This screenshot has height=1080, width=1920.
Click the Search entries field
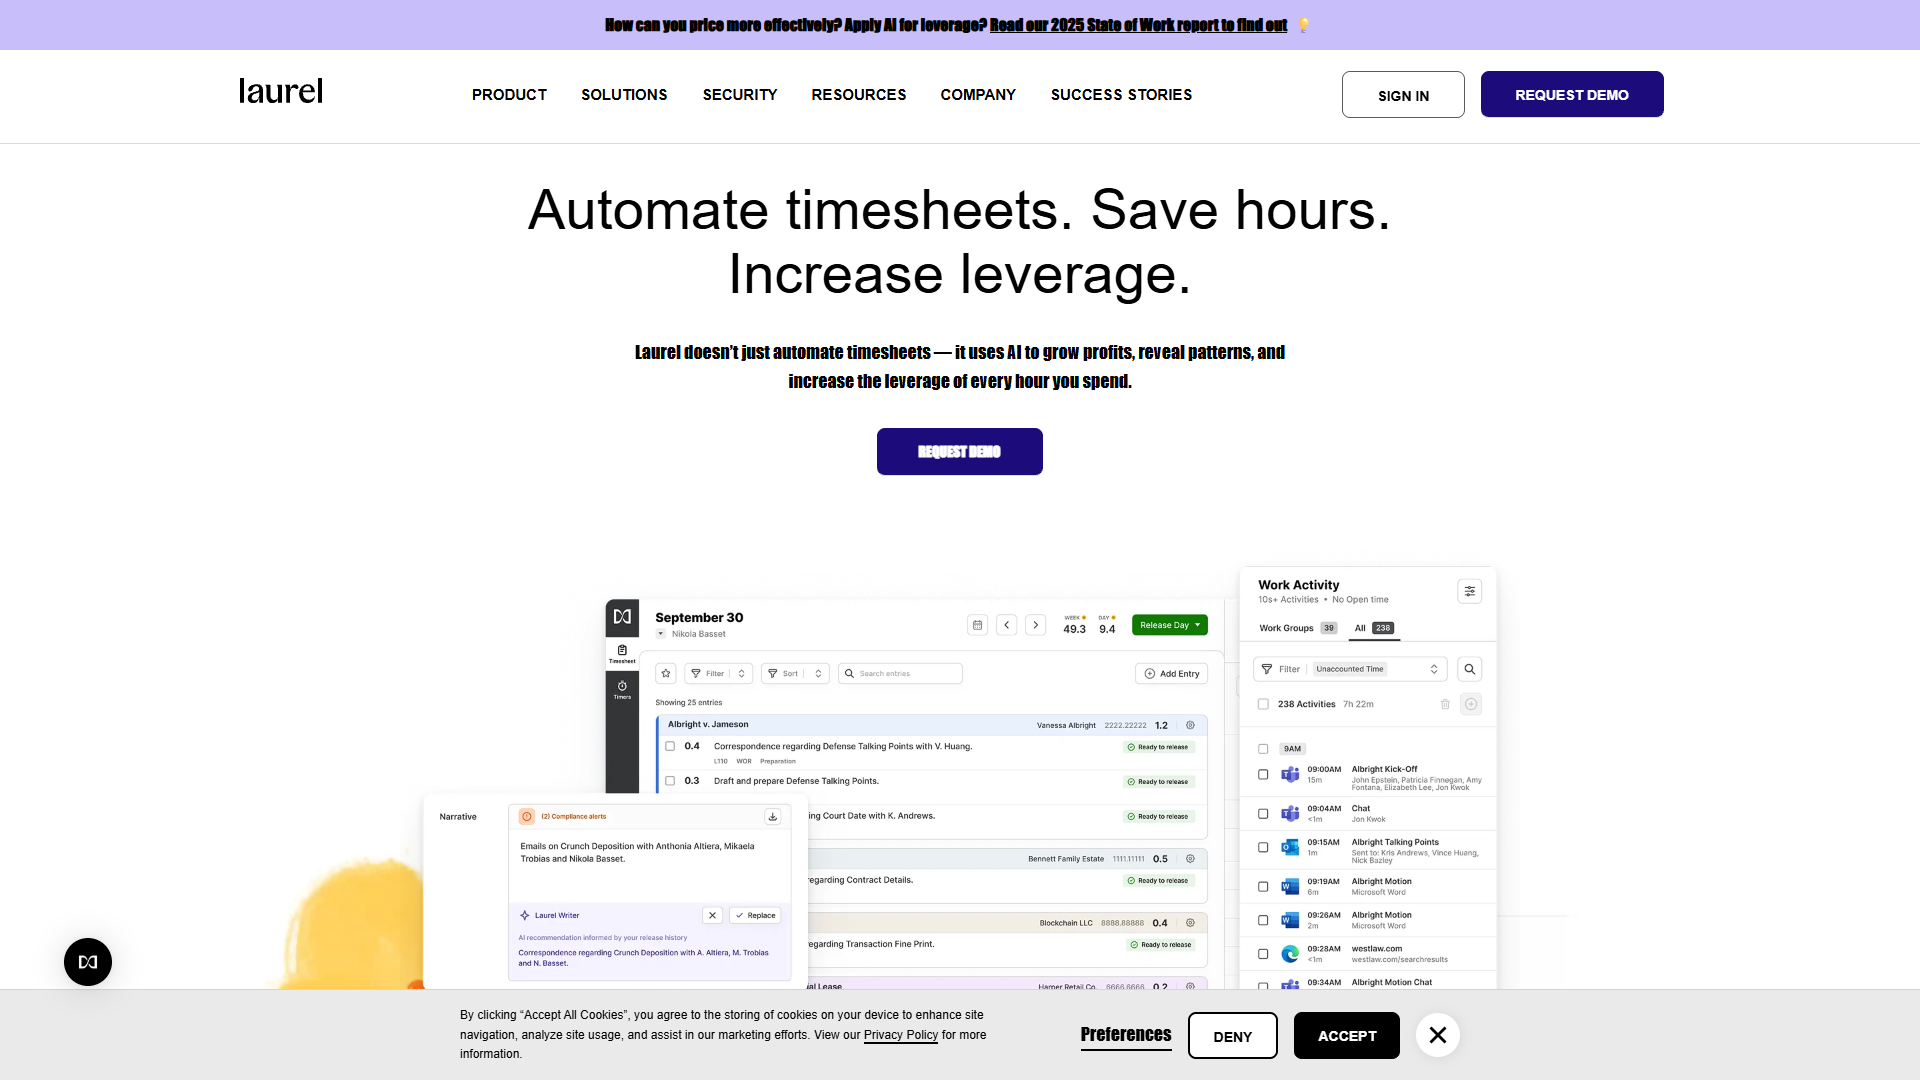click(x=900, y=673)
